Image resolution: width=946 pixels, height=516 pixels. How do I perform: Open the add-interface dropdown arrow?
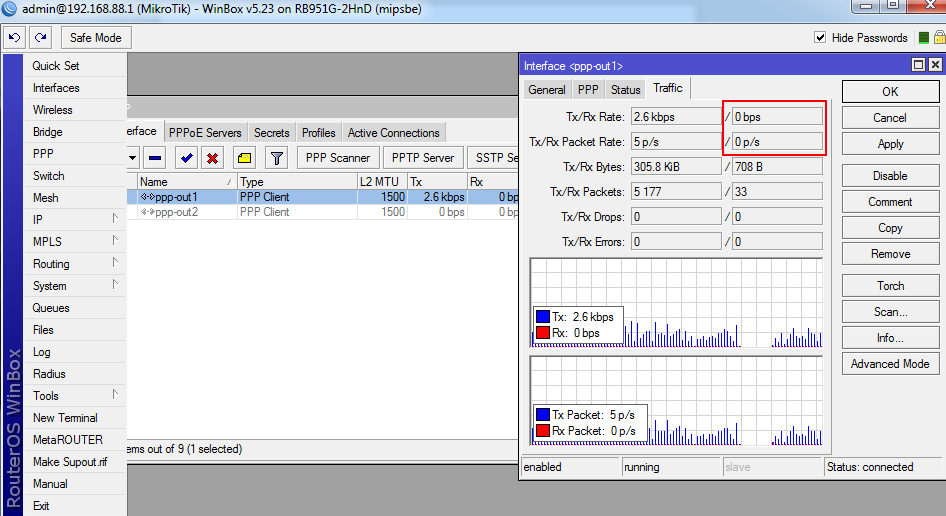tap(132, 158)
